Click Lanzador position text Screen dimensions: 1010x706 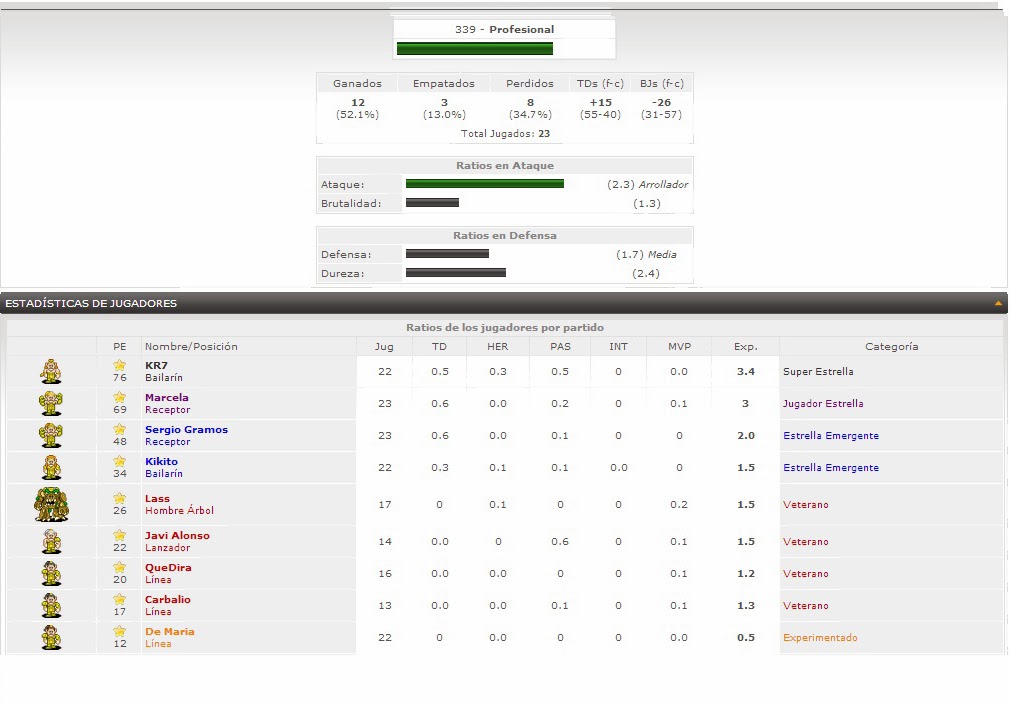coord(167,548)
